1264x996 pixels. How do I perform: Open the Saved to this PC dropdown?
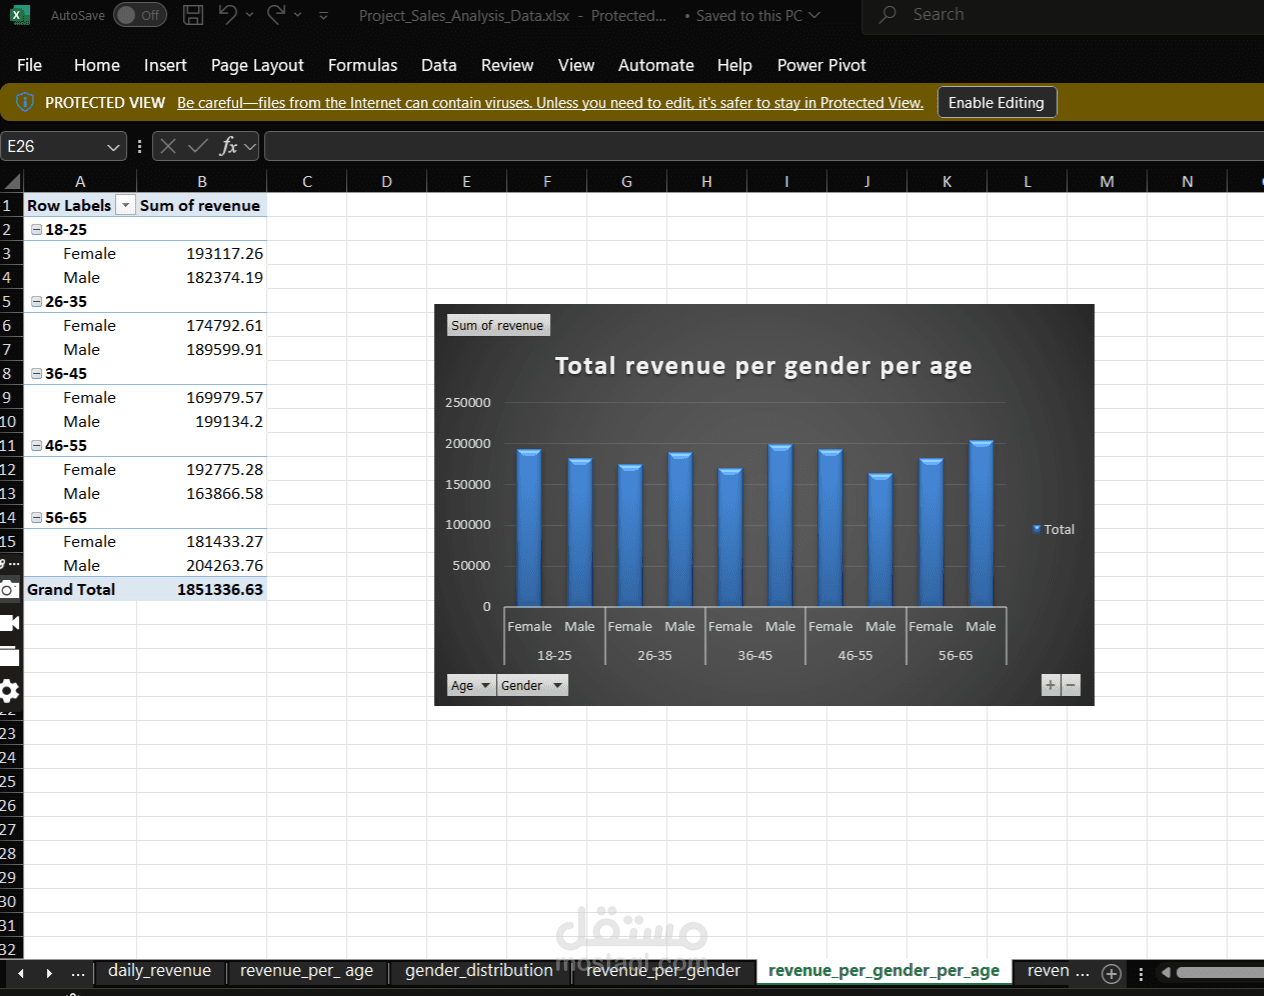tap(814, 15)
